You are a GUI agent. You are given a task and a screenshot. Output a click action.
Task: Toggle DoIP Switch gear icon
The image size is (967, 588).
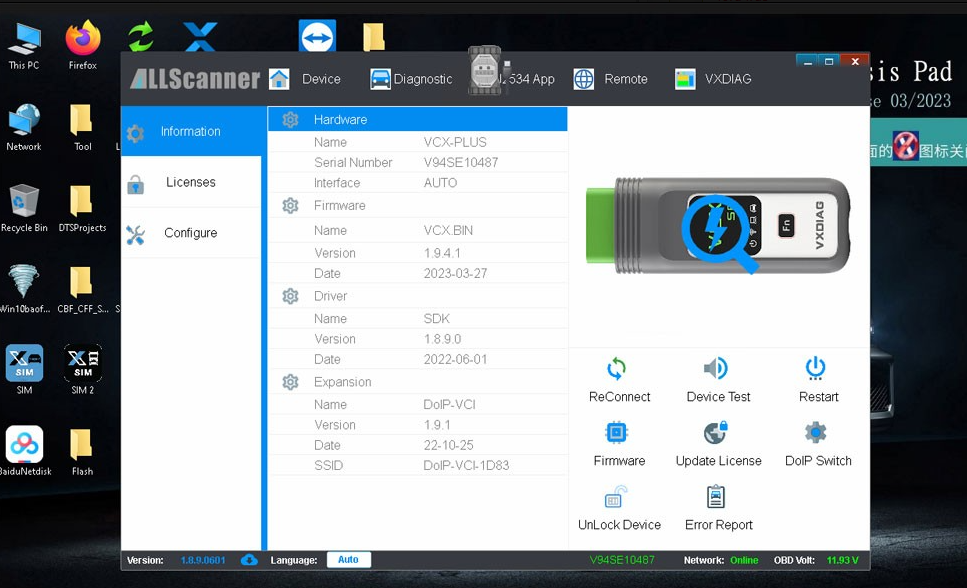(x=815, y=433)
